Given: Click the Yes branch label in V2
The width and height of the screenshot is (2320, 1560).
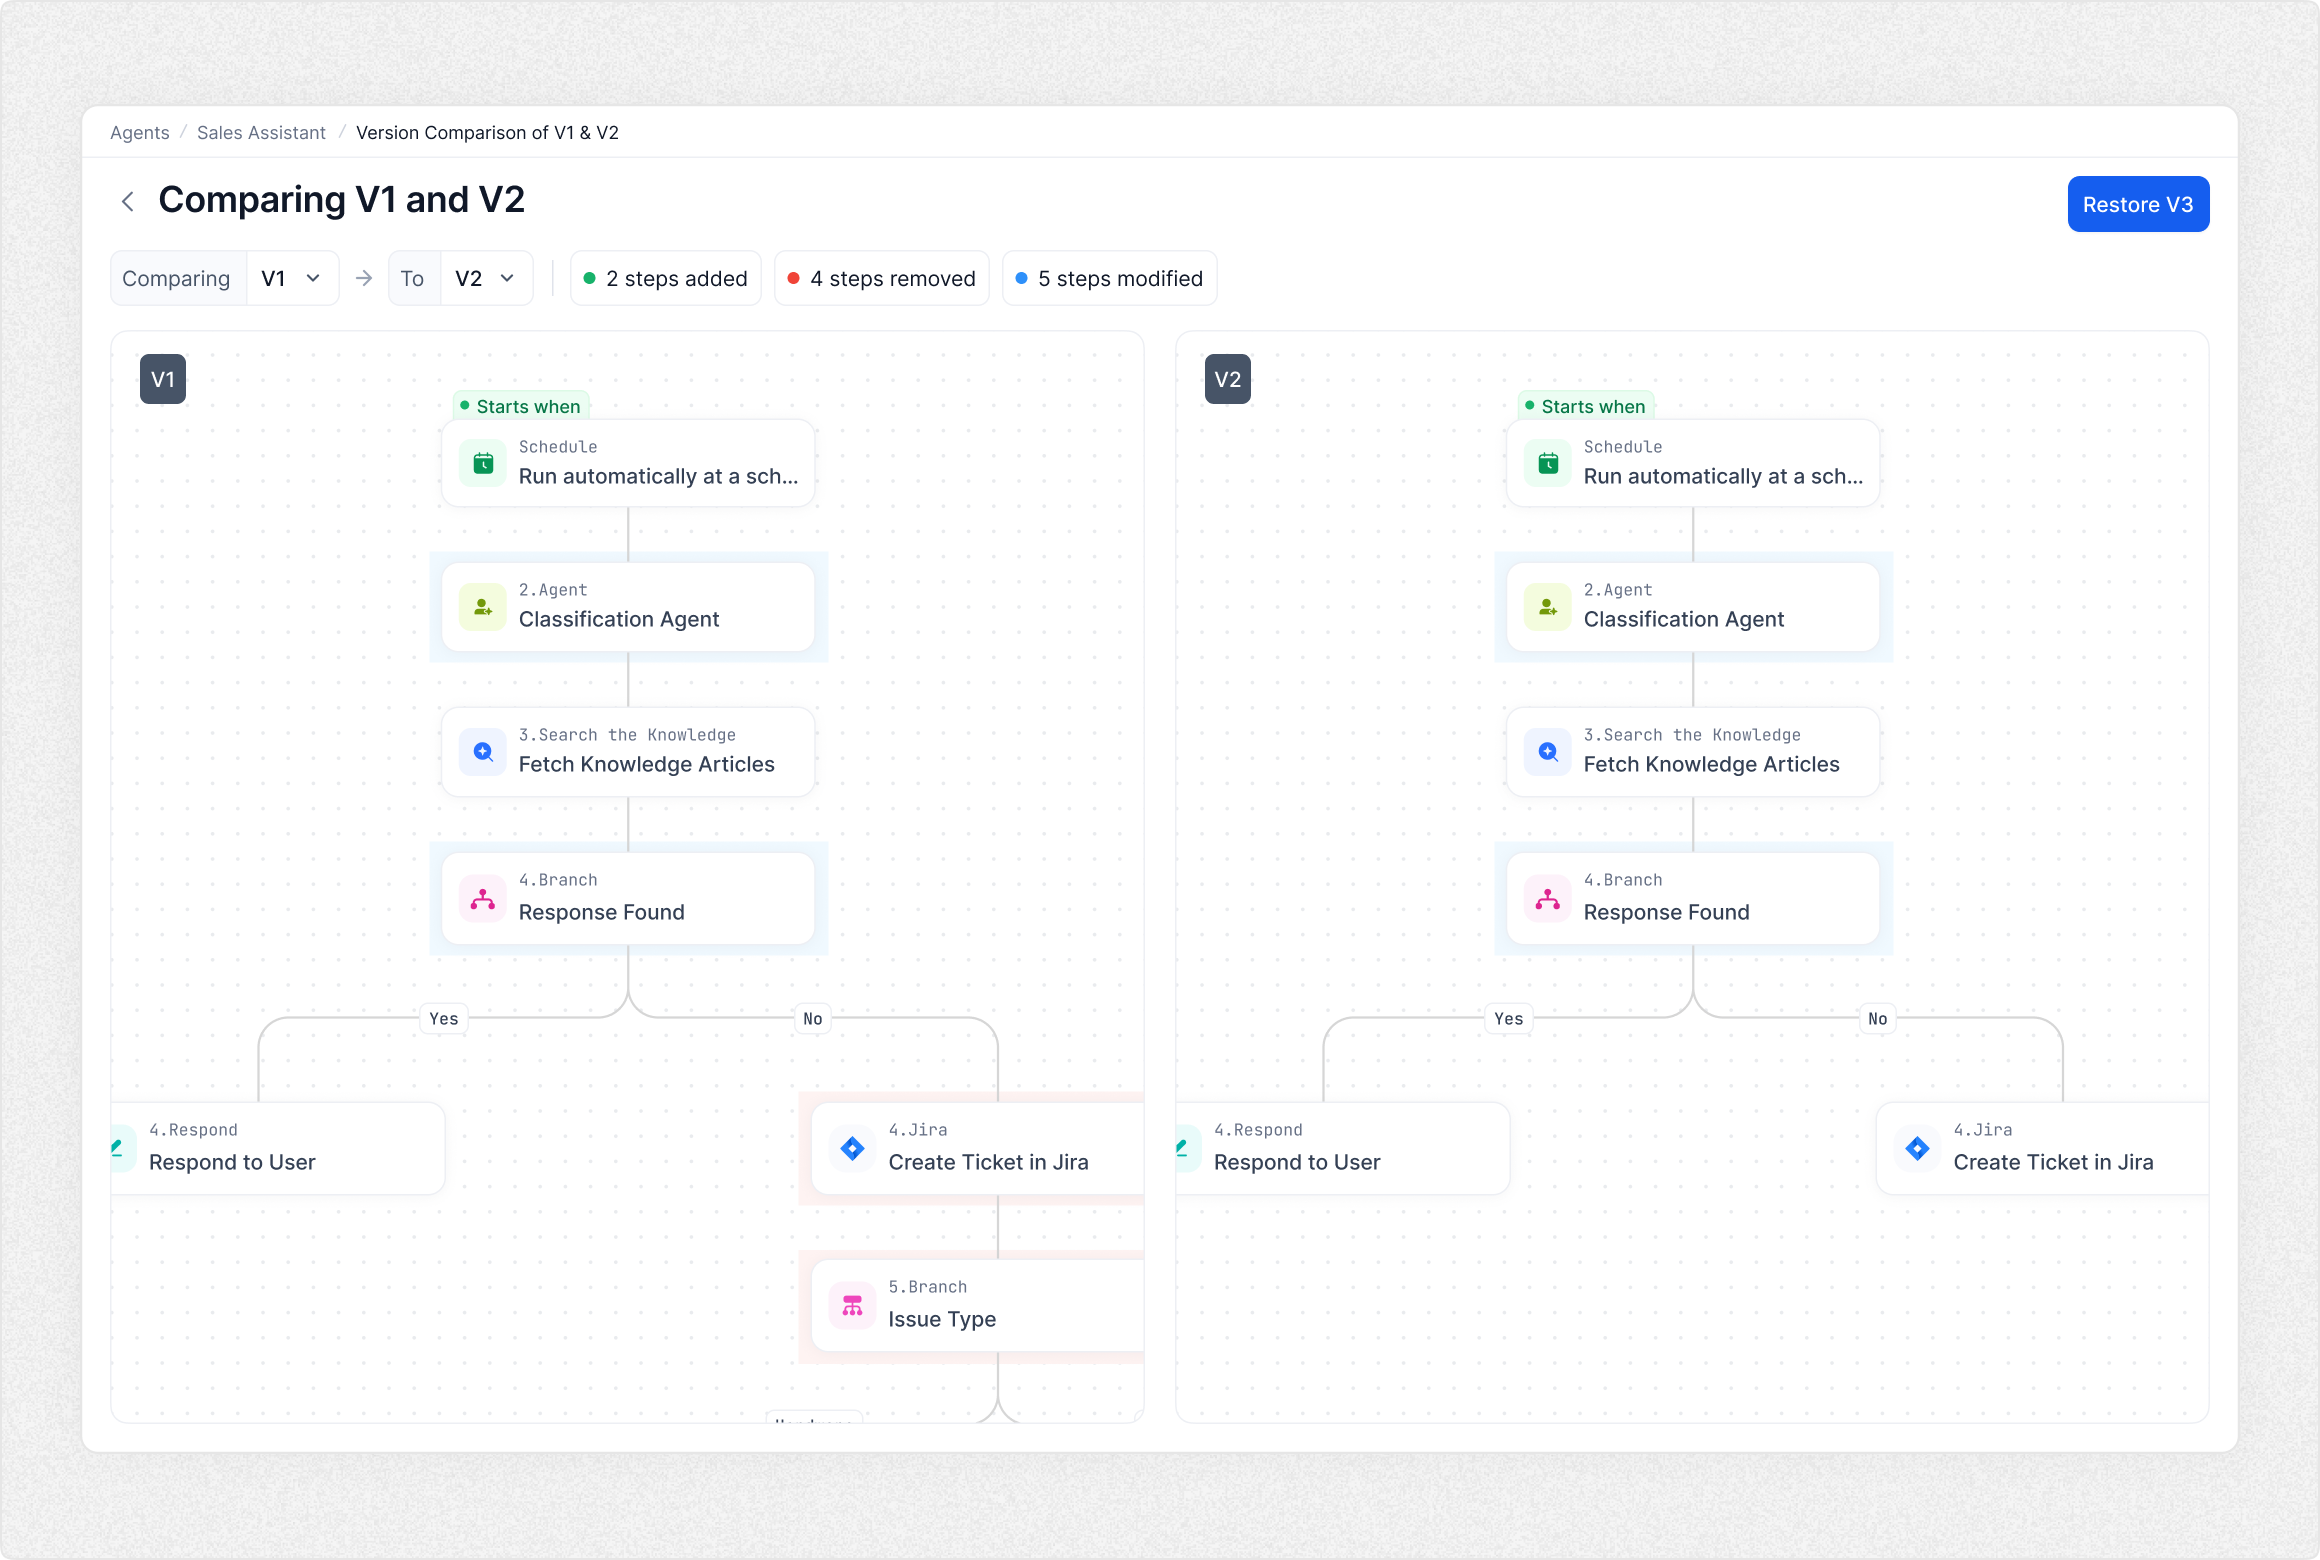Looking at the screenshot, I should pyautogui.click(x=1509, y=1019).
